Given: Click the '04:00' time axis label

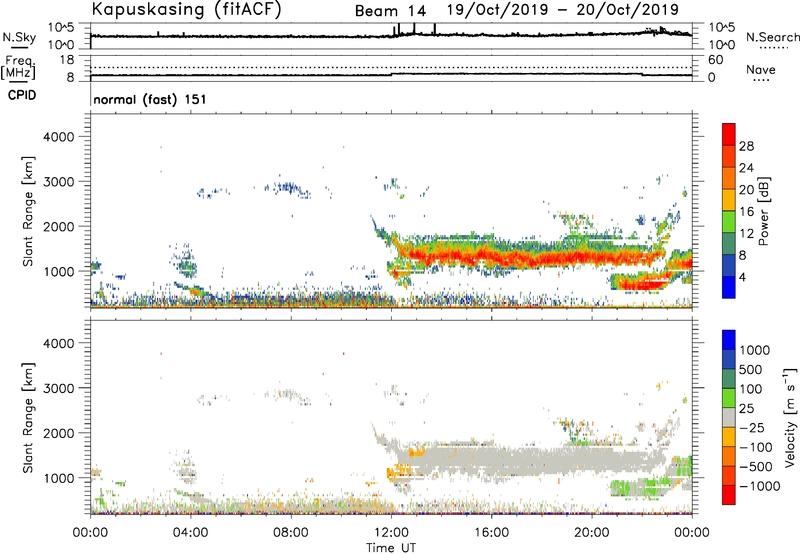Looking at the screenshot, I should (191, 533).
